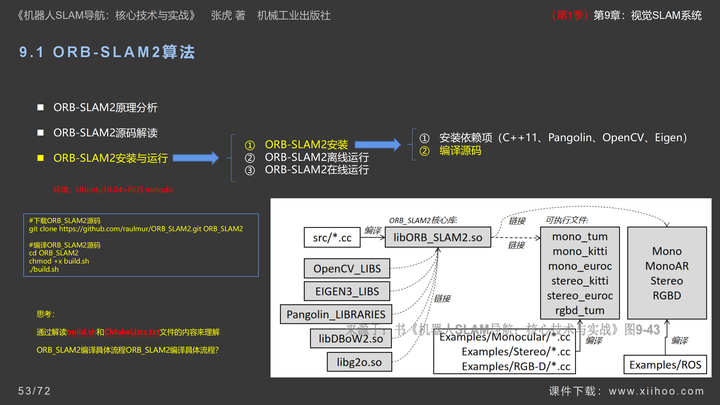This screenshot has height=405, width=720.
Task: Click the author name '张虎 著'
Action: coord(228,16)
